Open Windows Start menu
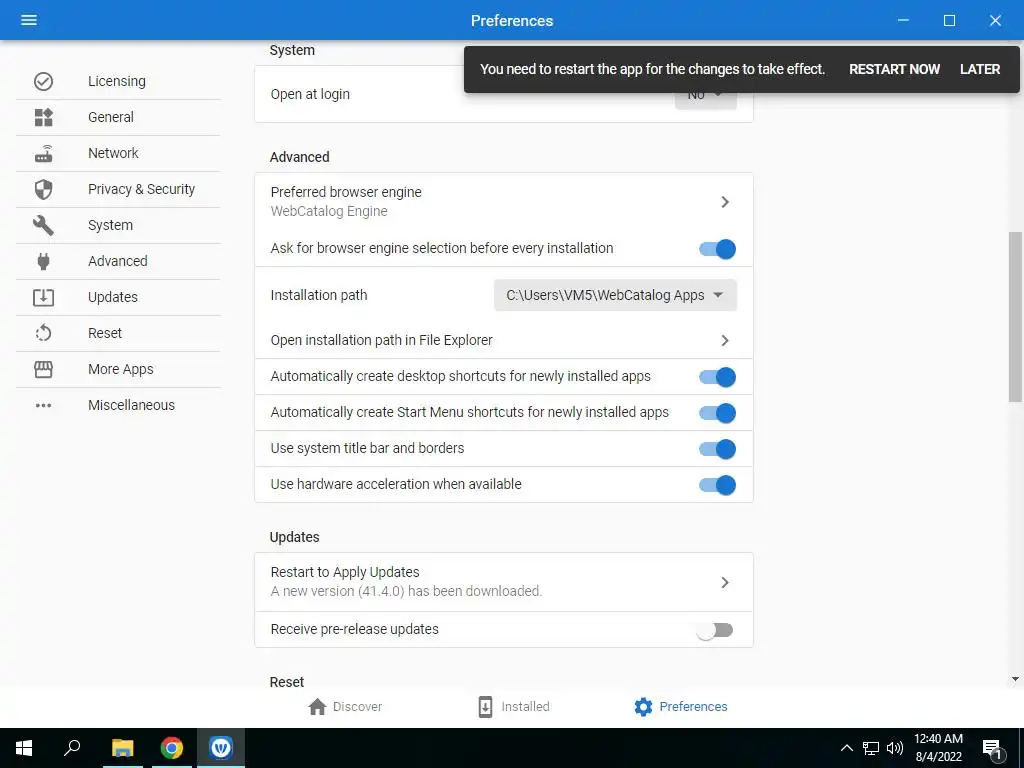 [x=24, y=748]
